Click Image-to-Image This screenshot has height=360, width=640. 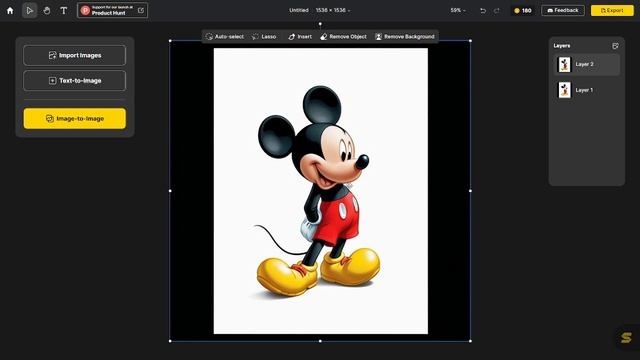click(x=75, y=118)
